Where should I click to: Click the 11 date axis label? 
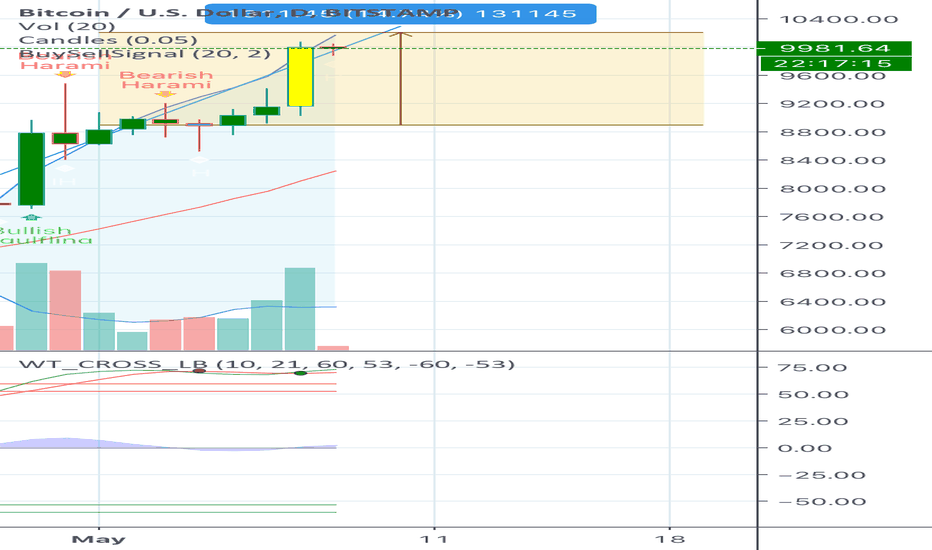click(433, 539)
